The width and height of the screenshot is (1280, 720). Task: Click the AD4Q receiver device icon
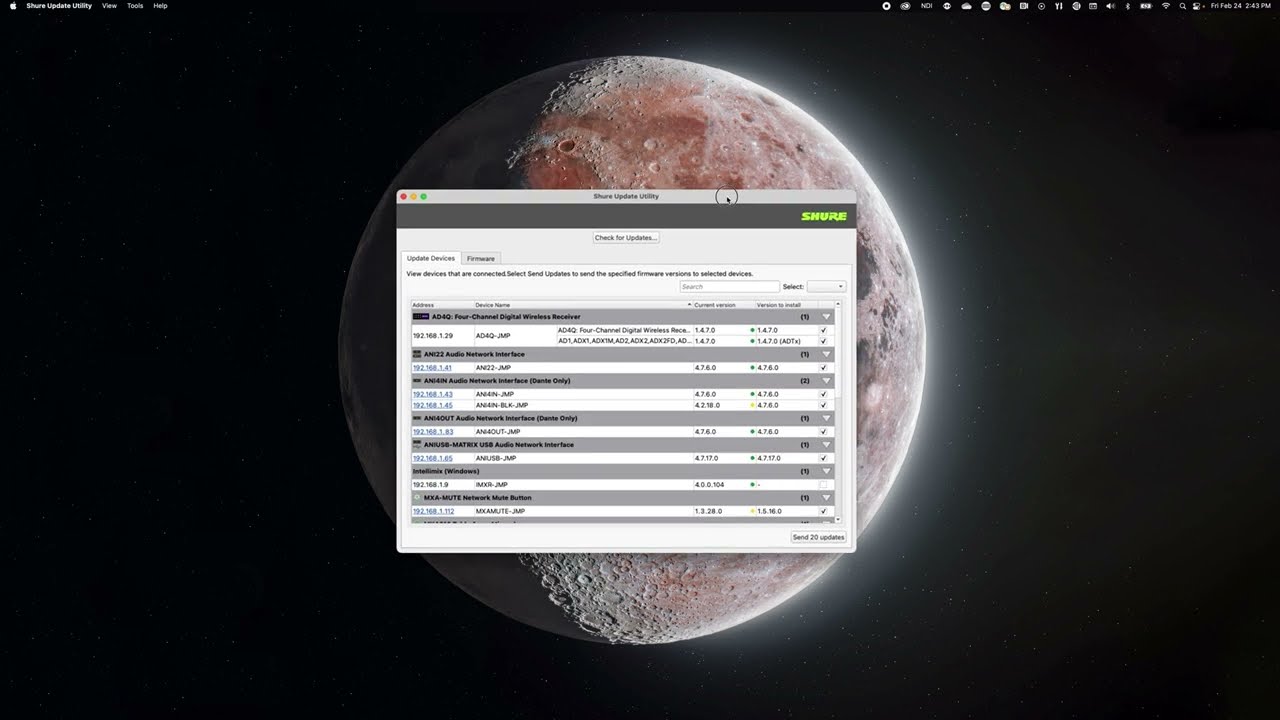coord(420,316)
